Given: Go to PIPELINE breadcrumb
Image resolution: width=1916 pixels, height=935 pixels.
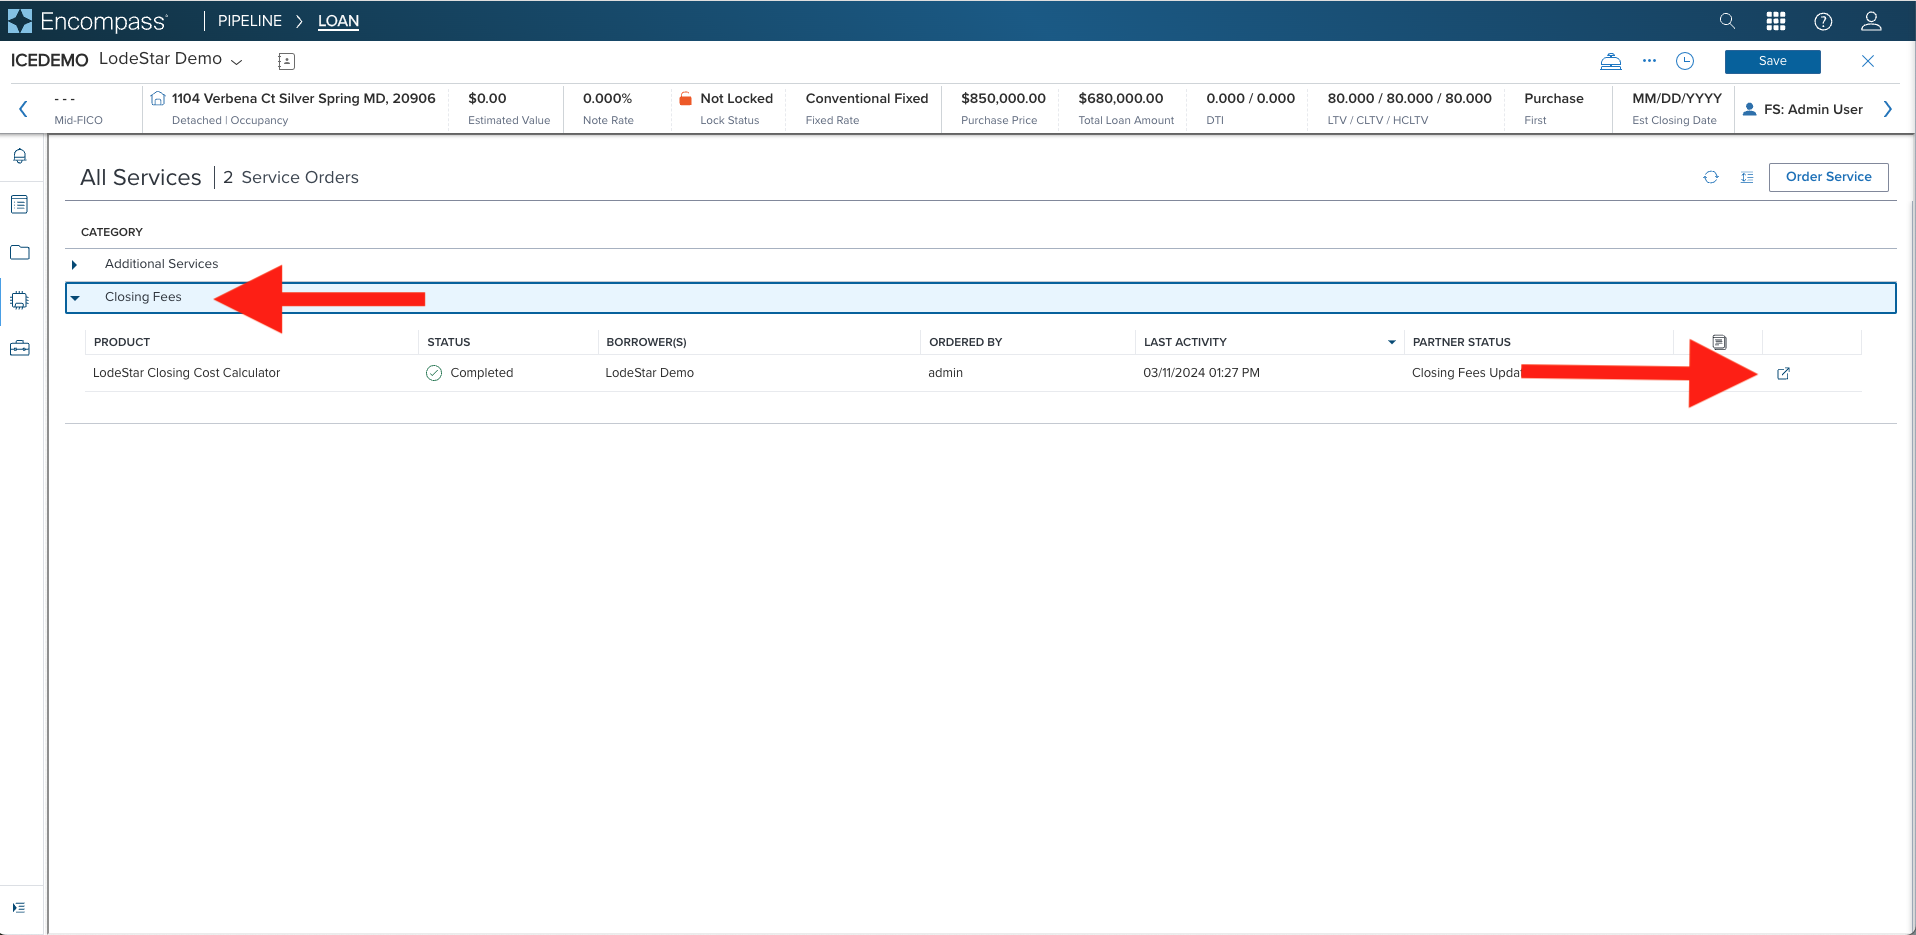Looking at the screenshot, I should 250,21.
